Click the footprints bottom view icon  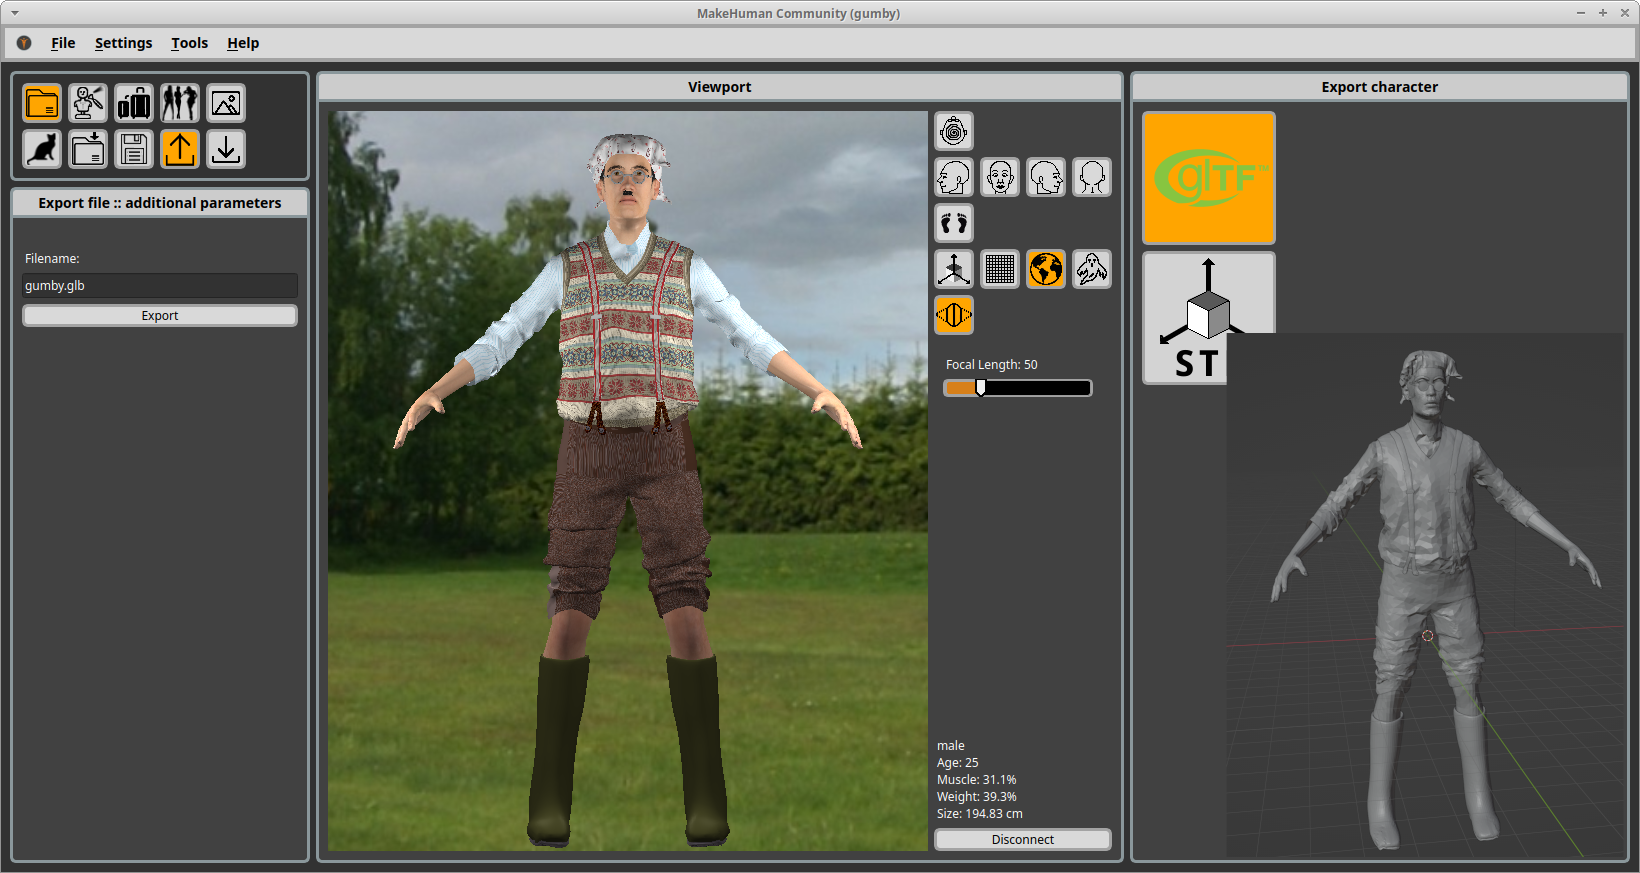point(954,223)
